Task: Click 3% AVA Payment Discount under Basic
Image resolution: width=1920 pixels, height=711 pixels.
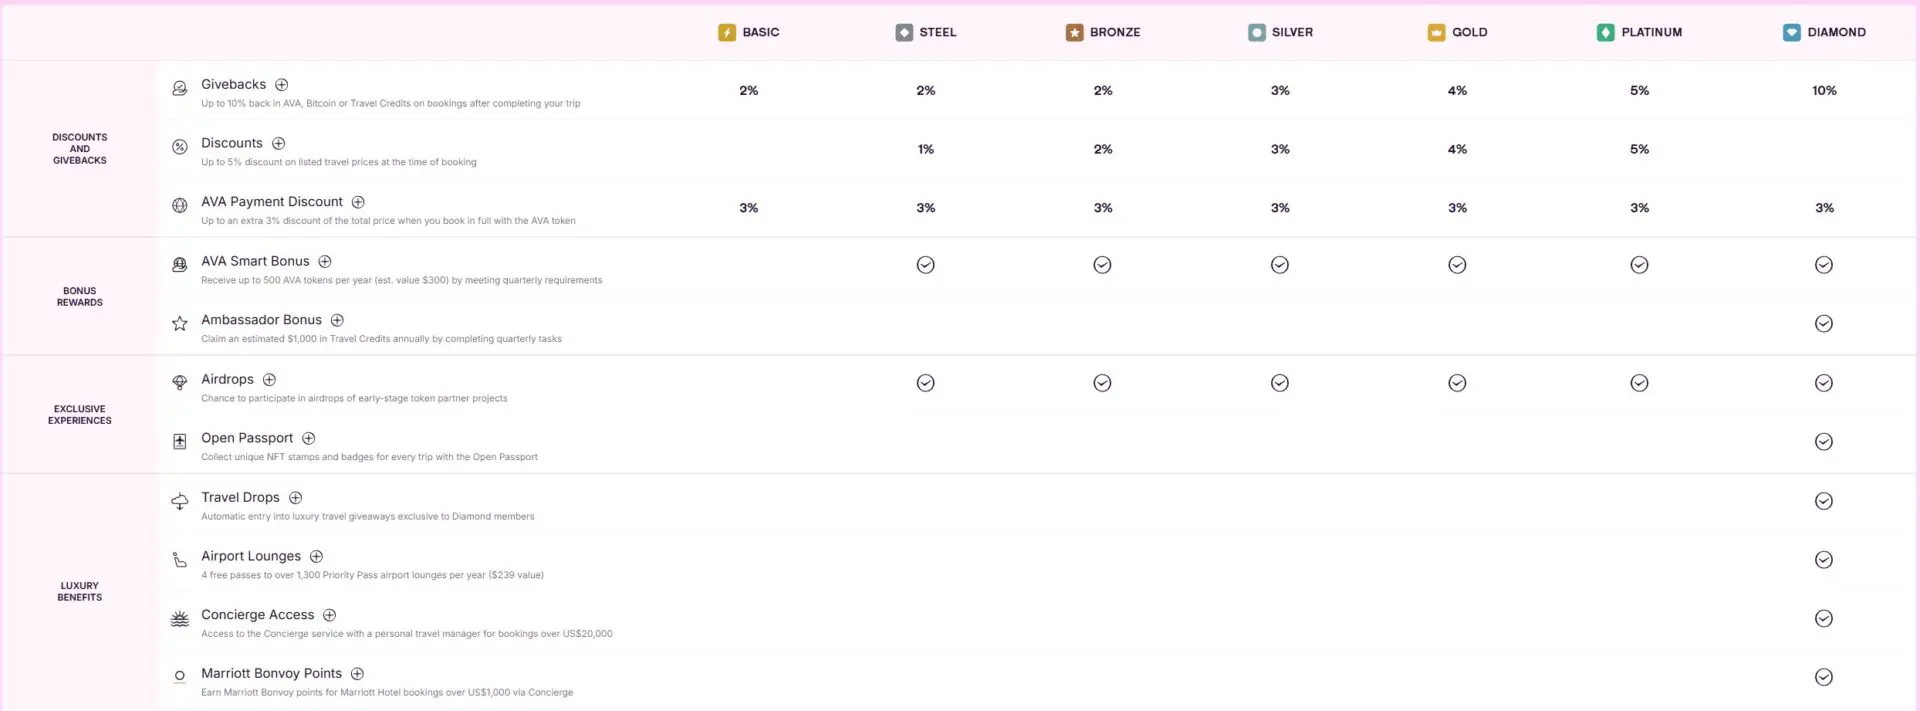Action: 749,209
